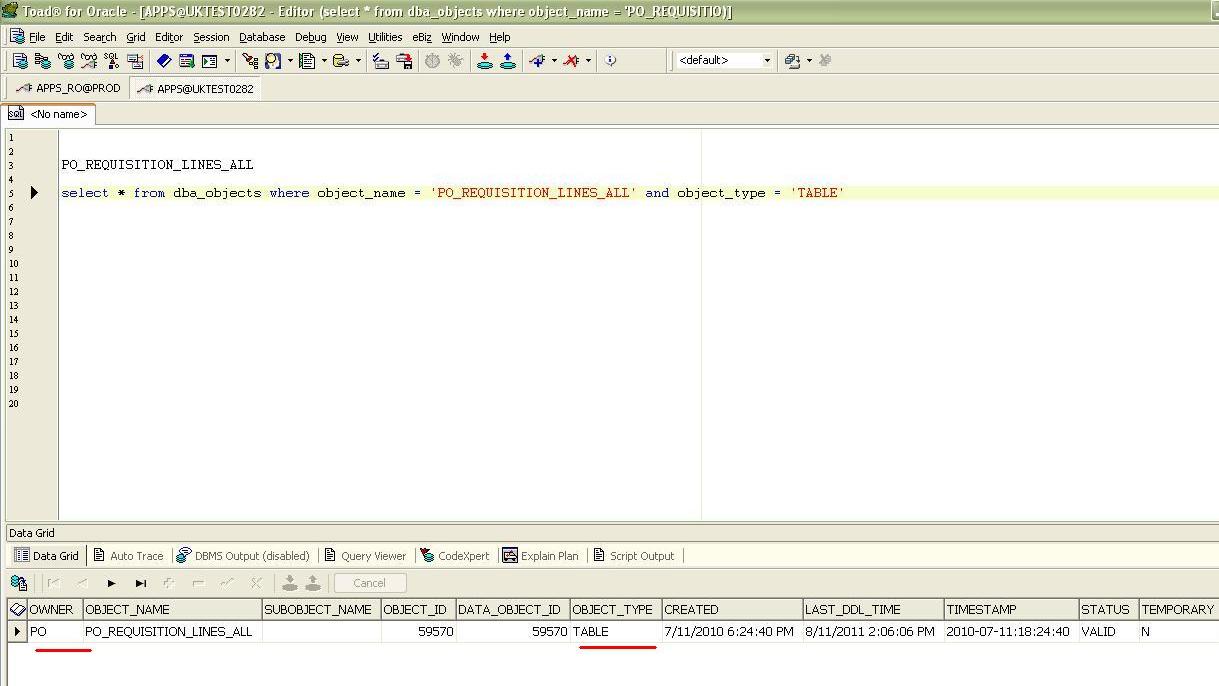This screenshot has width=1219, height=686.
Task: Click the end connection red X plug icon
Action: 571,60
